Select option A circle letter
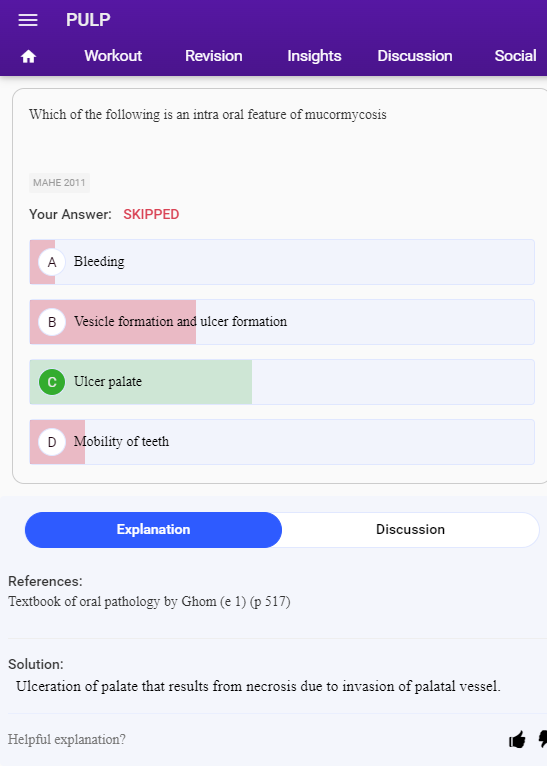The image size is (547, 766). [52, 262]
